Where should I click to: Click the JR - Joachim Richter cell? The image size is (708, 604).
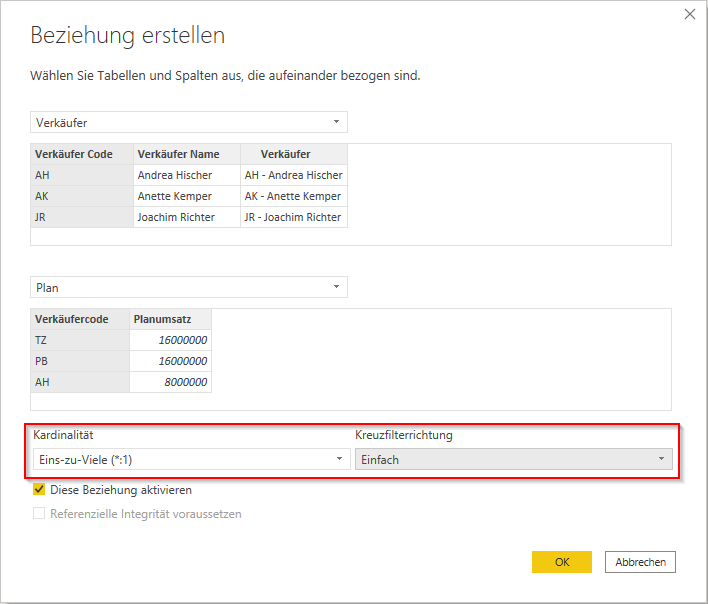[x=294, y=217]
